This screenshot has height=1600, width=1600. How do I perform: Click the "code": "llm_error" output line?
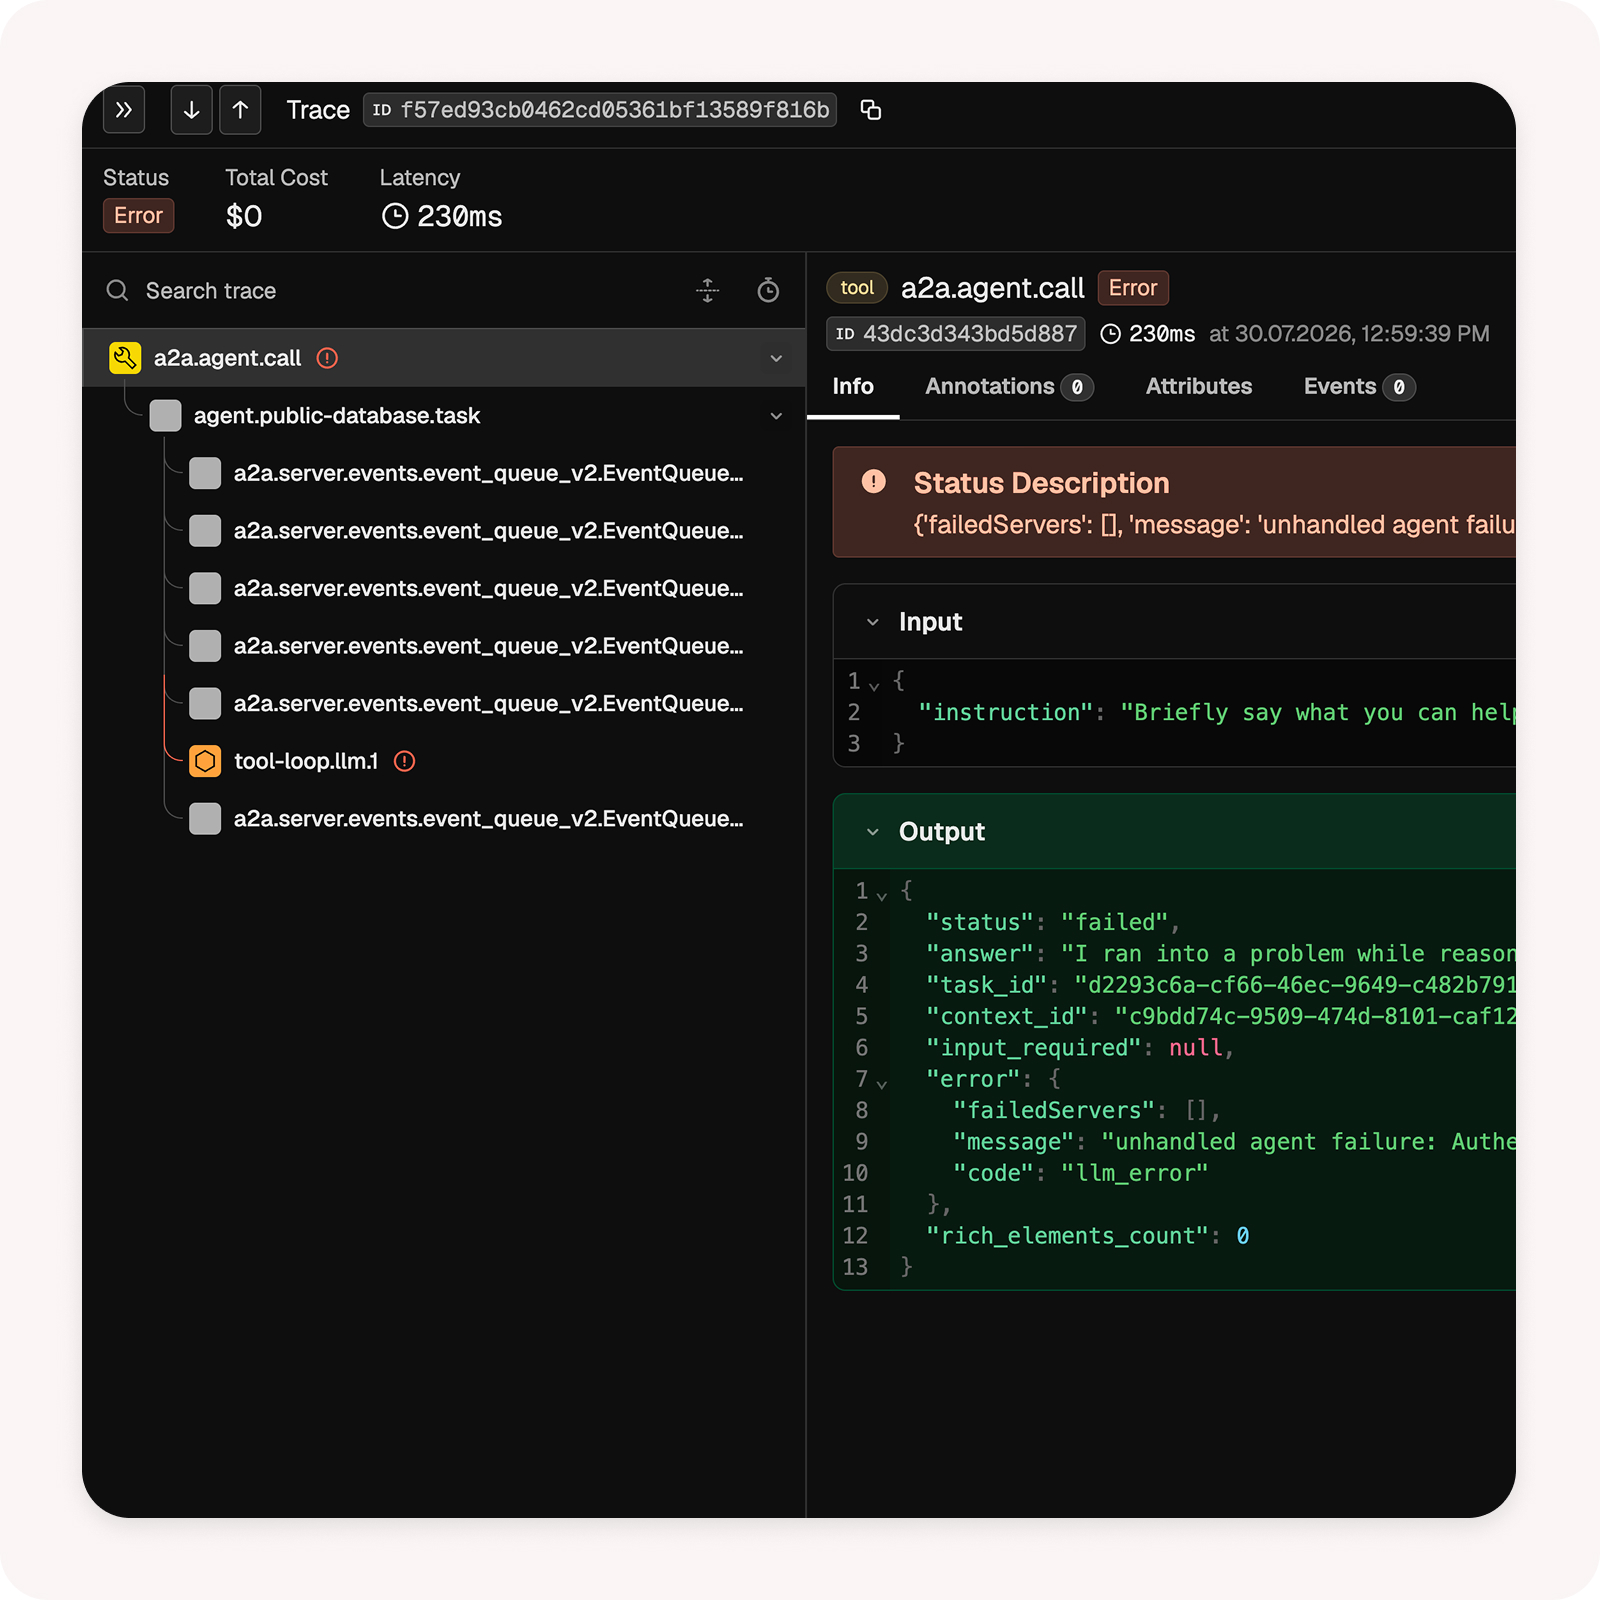click(x=1080, y=1173)
